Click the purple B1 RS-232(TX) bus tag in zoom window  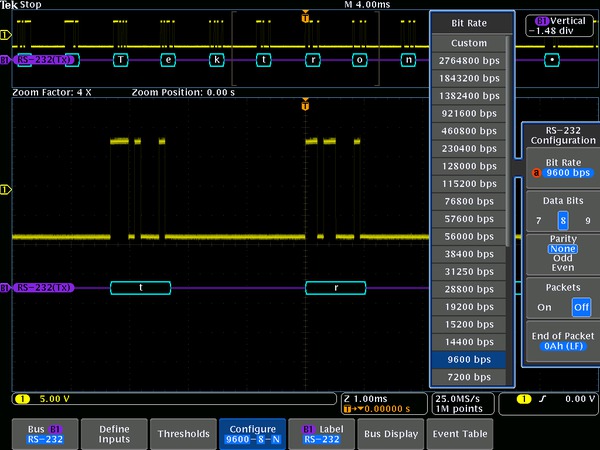42,288
